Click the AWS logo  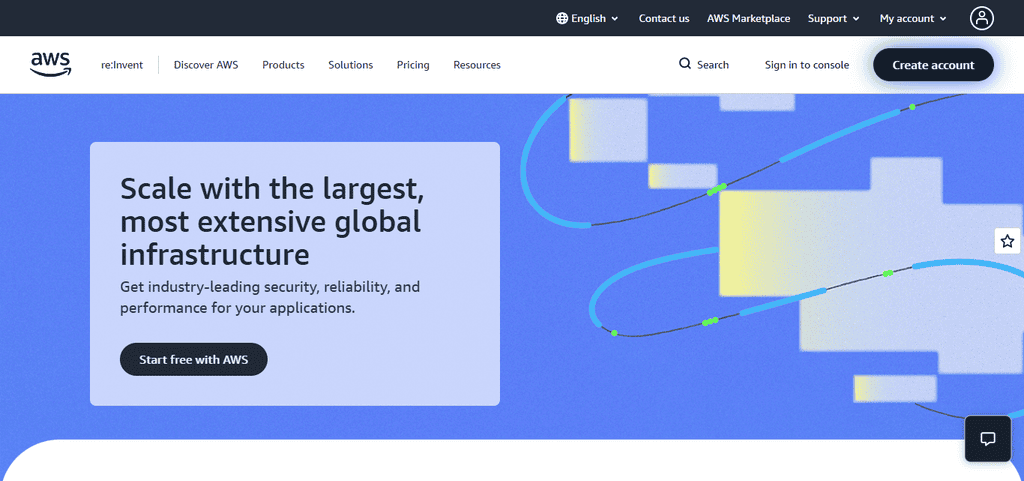50,65
